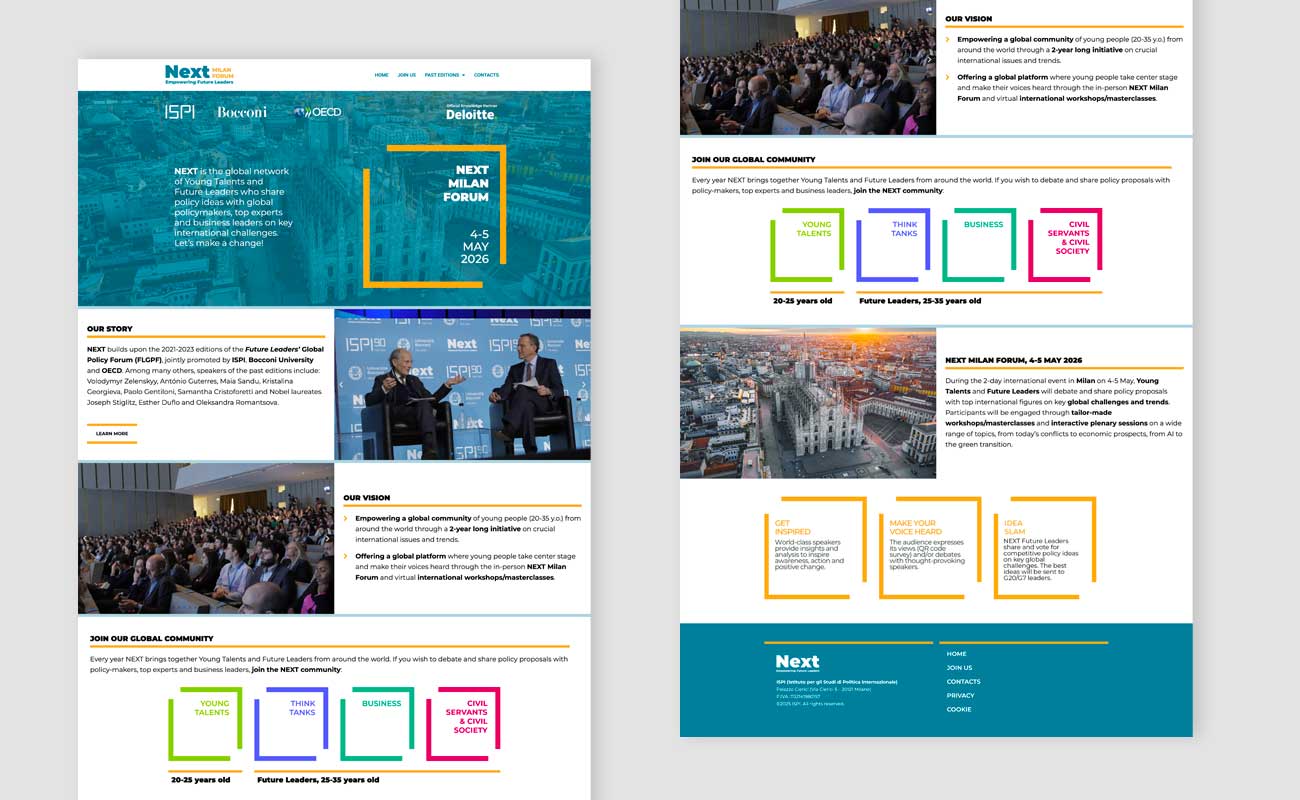The height and width of the screenshot is (800, 1300).
Task: Open the Cookie link in the footer
Action: point(958,709)
